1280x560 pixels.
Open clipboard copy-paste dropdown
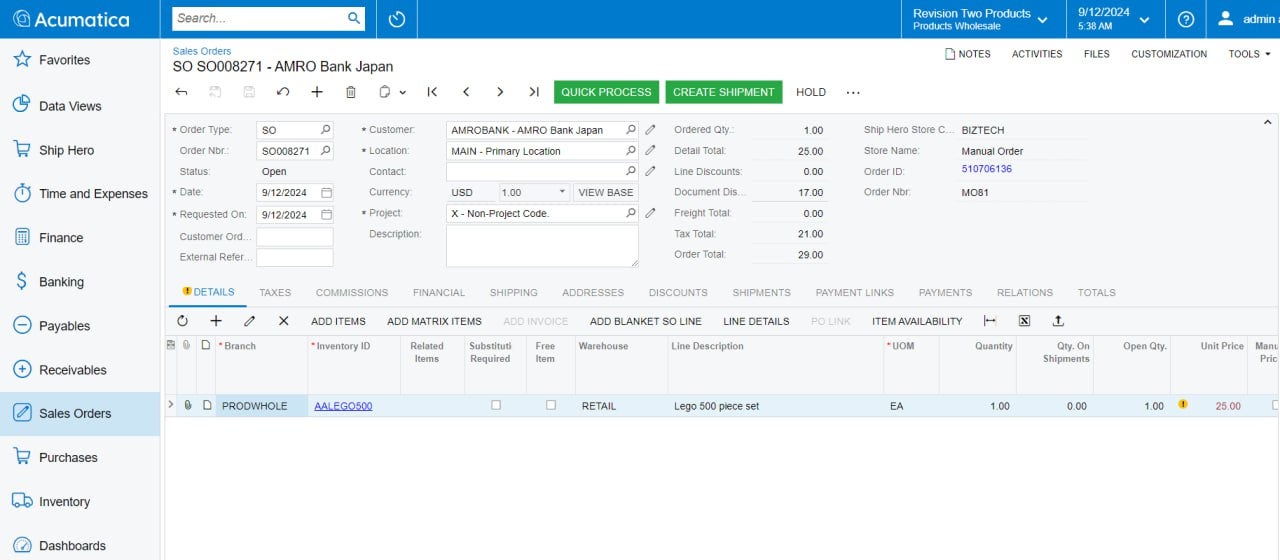tap(392, 92)
